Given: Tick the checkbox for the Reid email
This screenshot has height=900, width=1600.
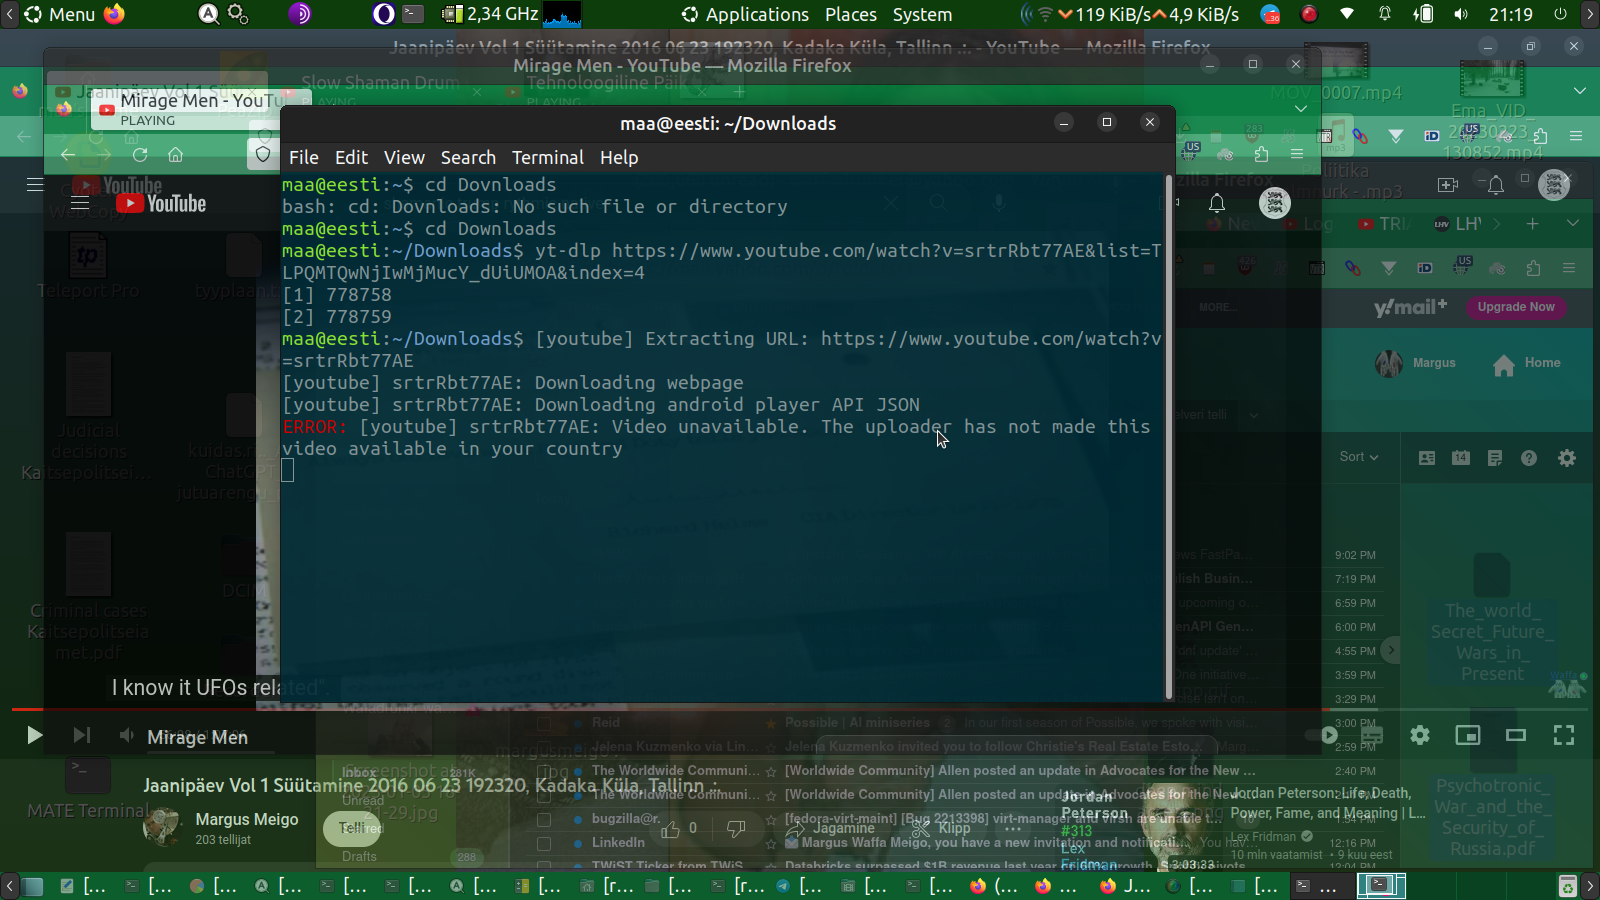Looking at the screenshot, I should (x=544, y=723).
